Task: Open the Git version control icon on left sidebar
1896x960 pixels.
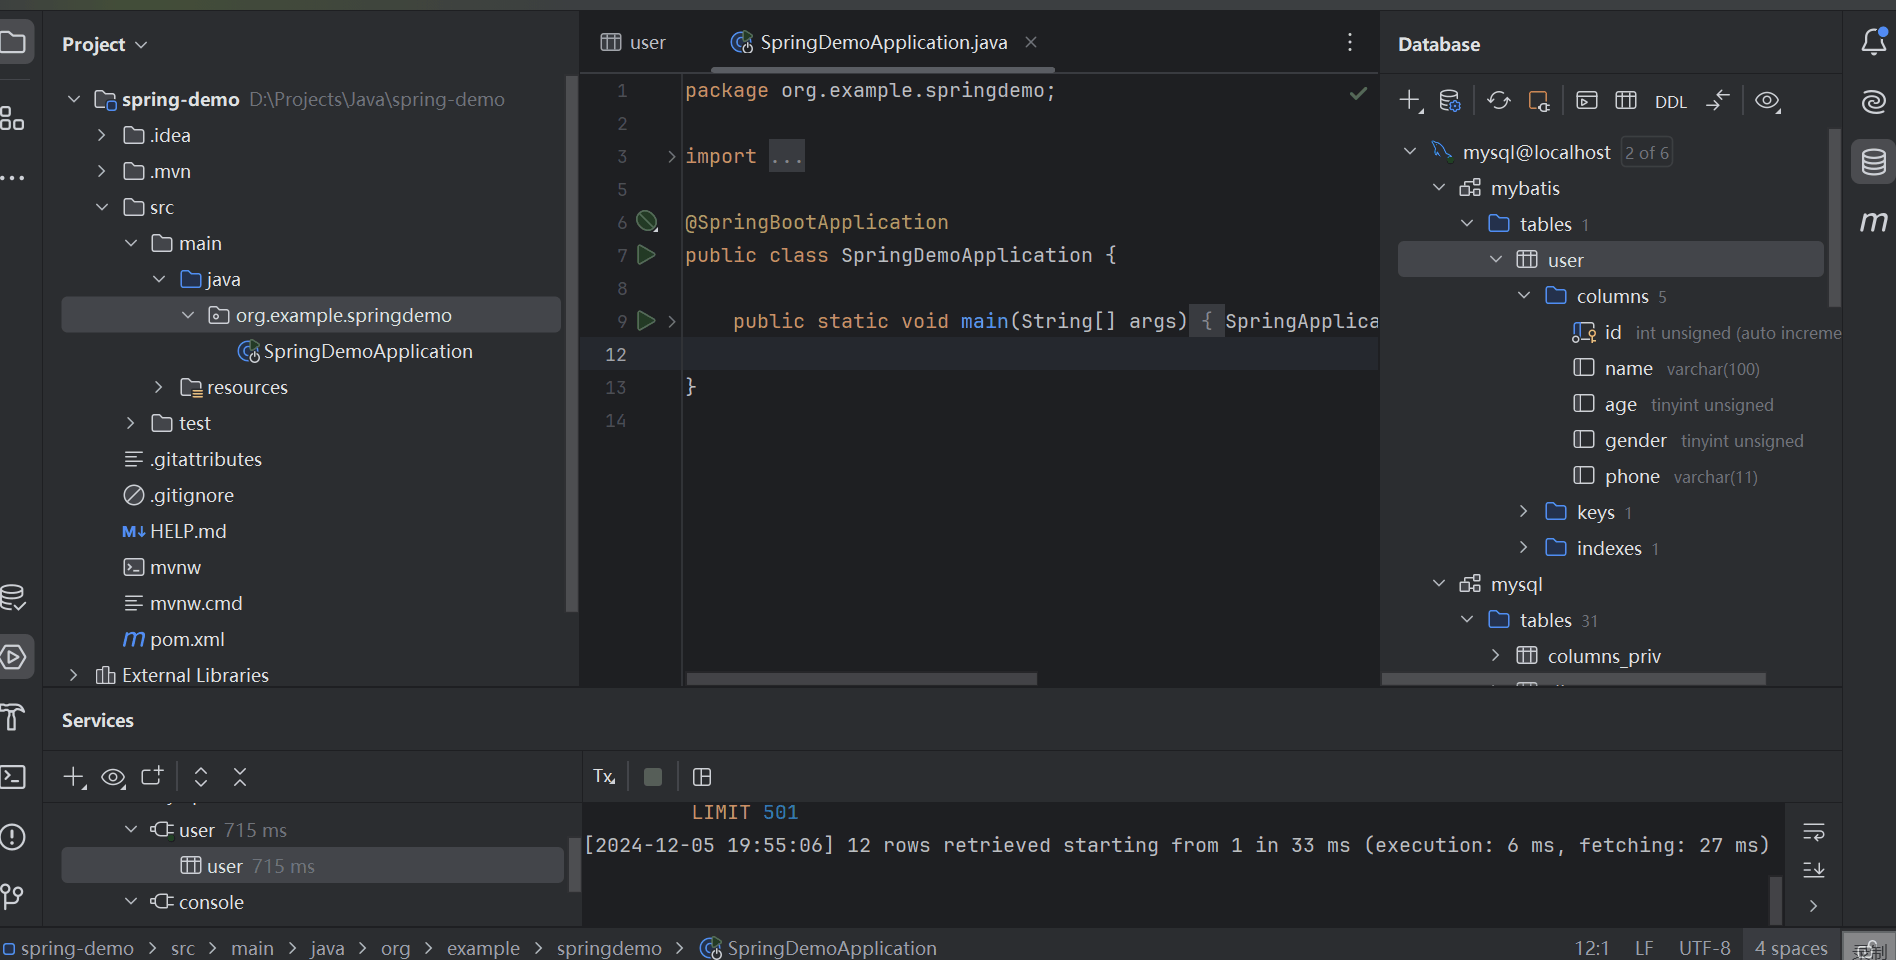Action: point(13,896)
